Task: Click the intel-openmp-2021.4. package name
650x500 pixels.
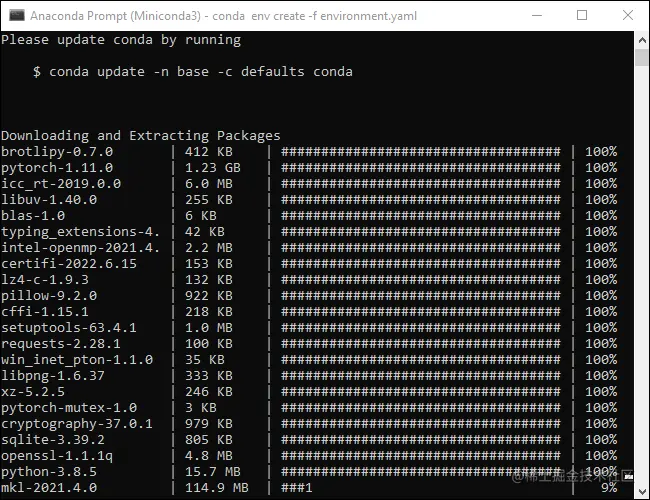Action: (x=80, y=248)
